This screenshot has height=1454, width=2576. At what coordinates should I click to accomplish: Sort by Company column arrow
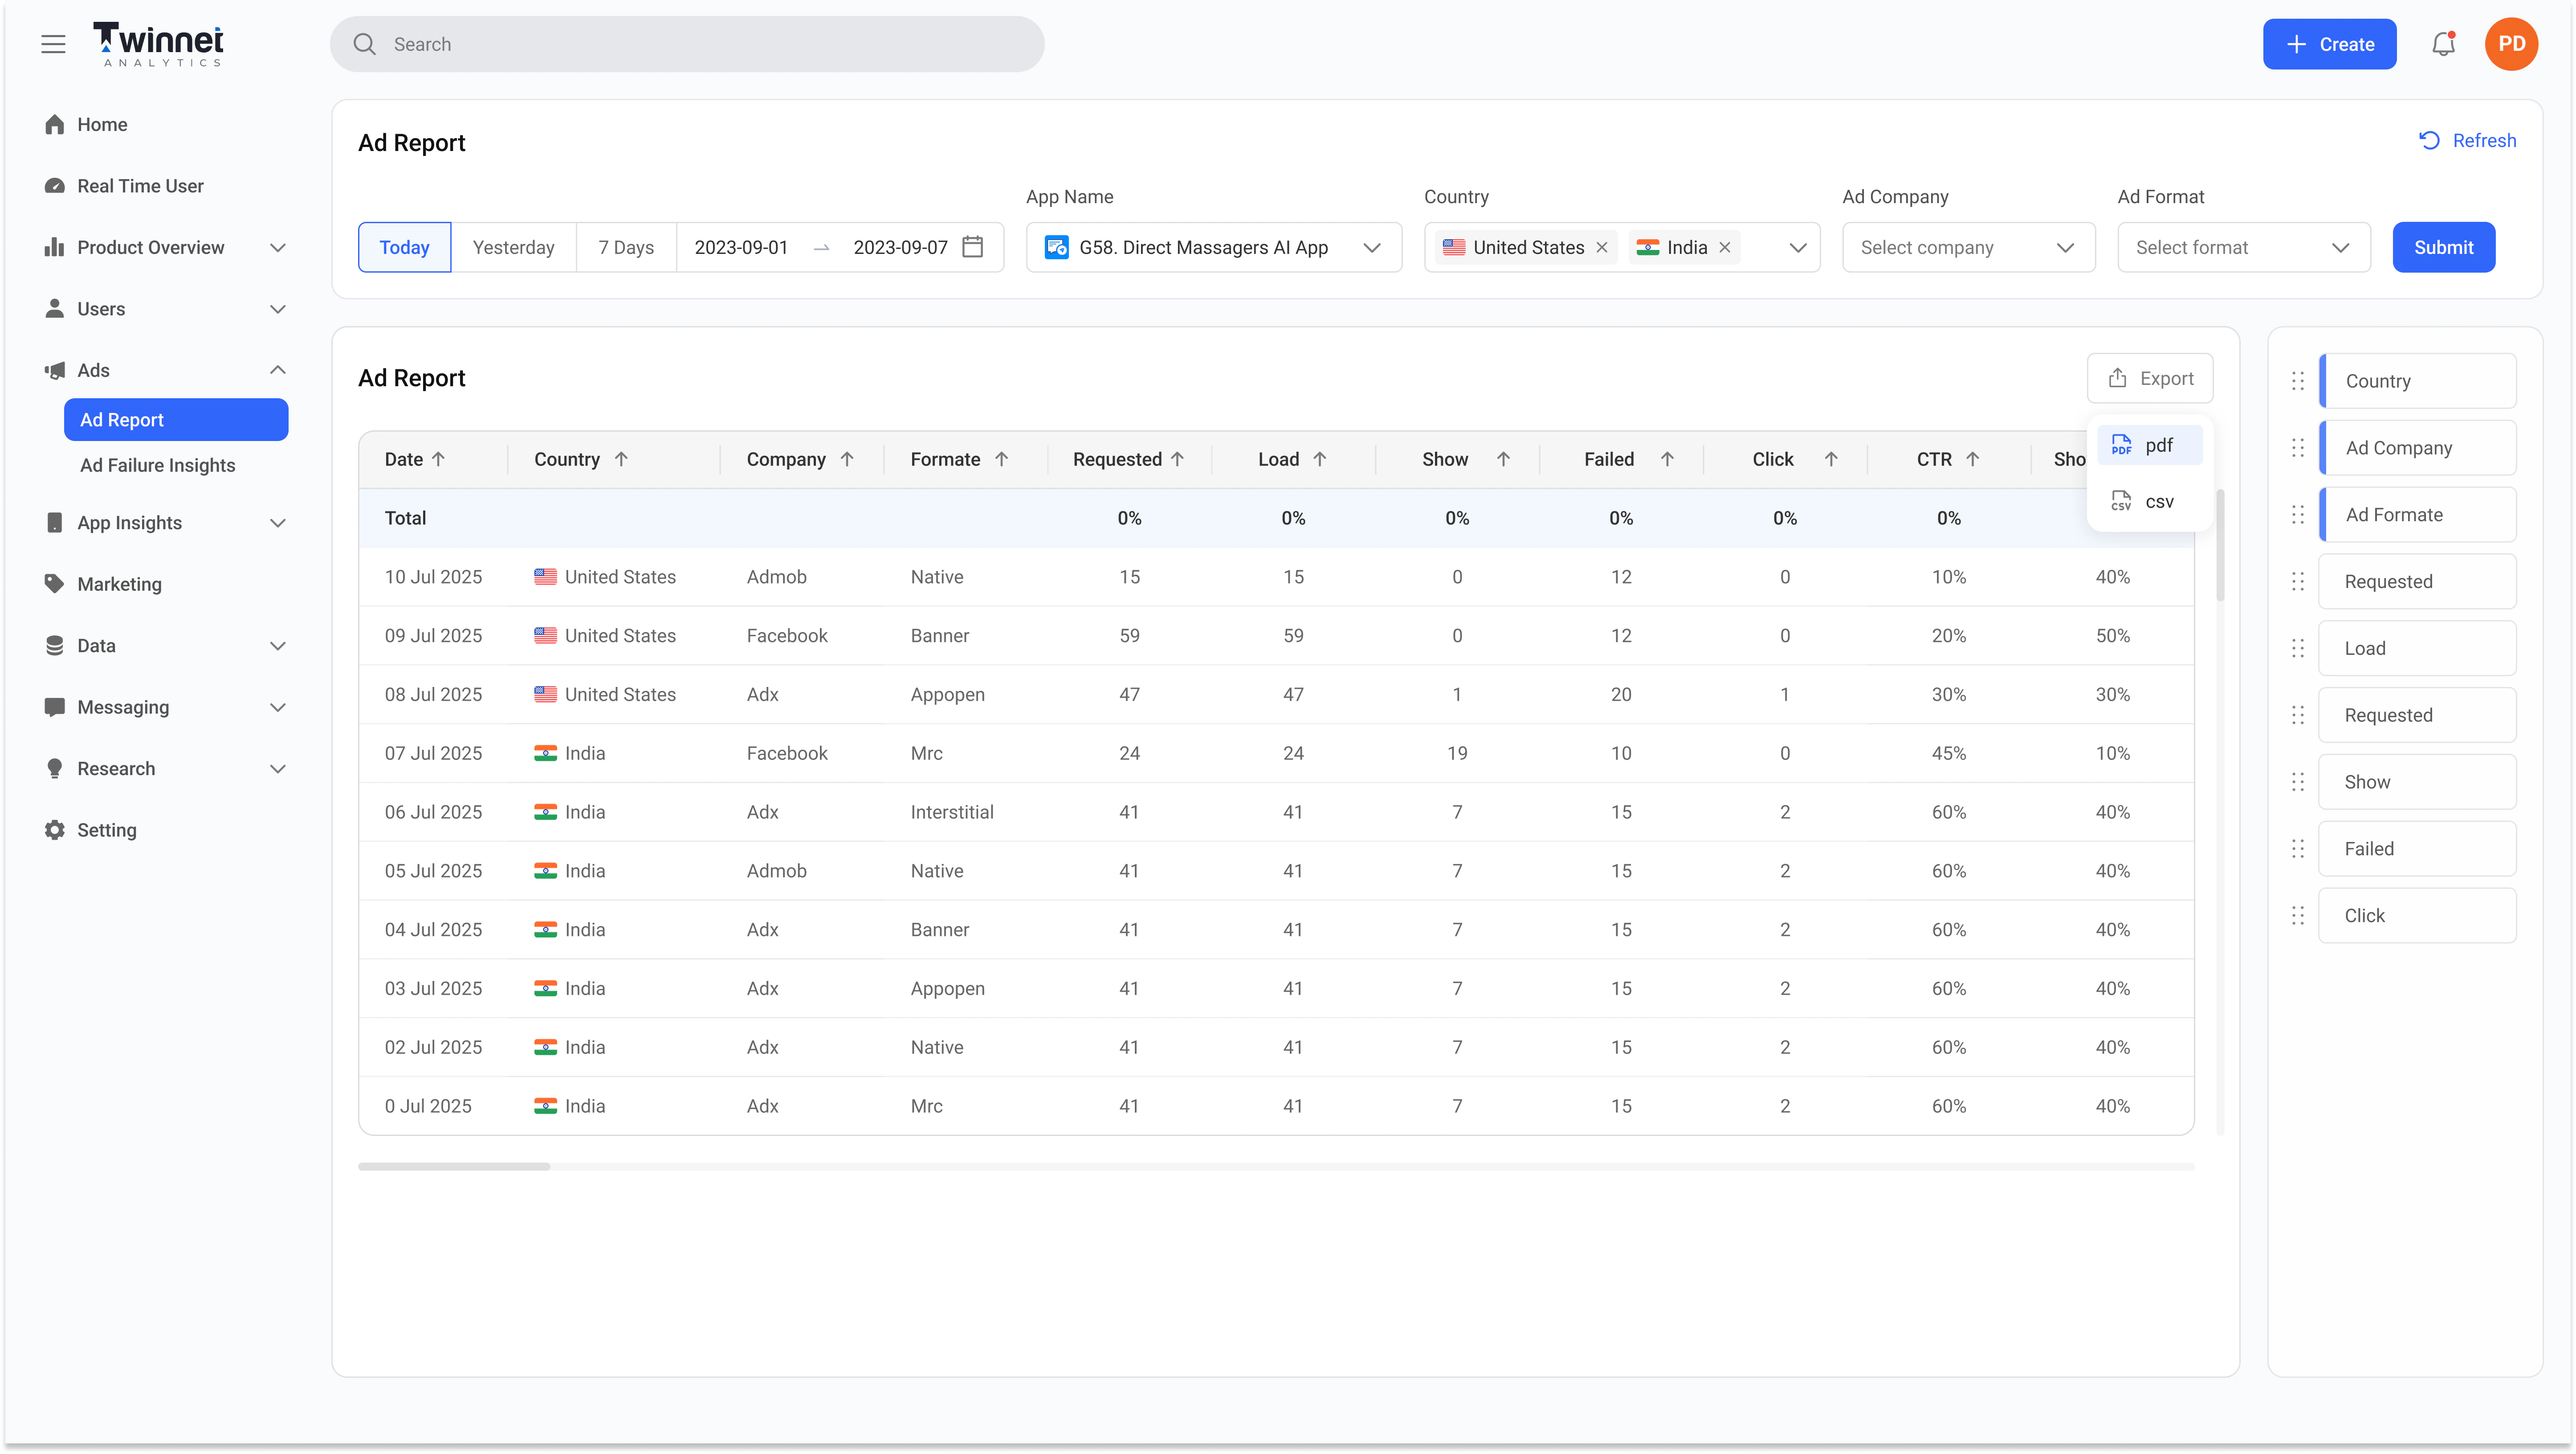(x=847, y=459)
